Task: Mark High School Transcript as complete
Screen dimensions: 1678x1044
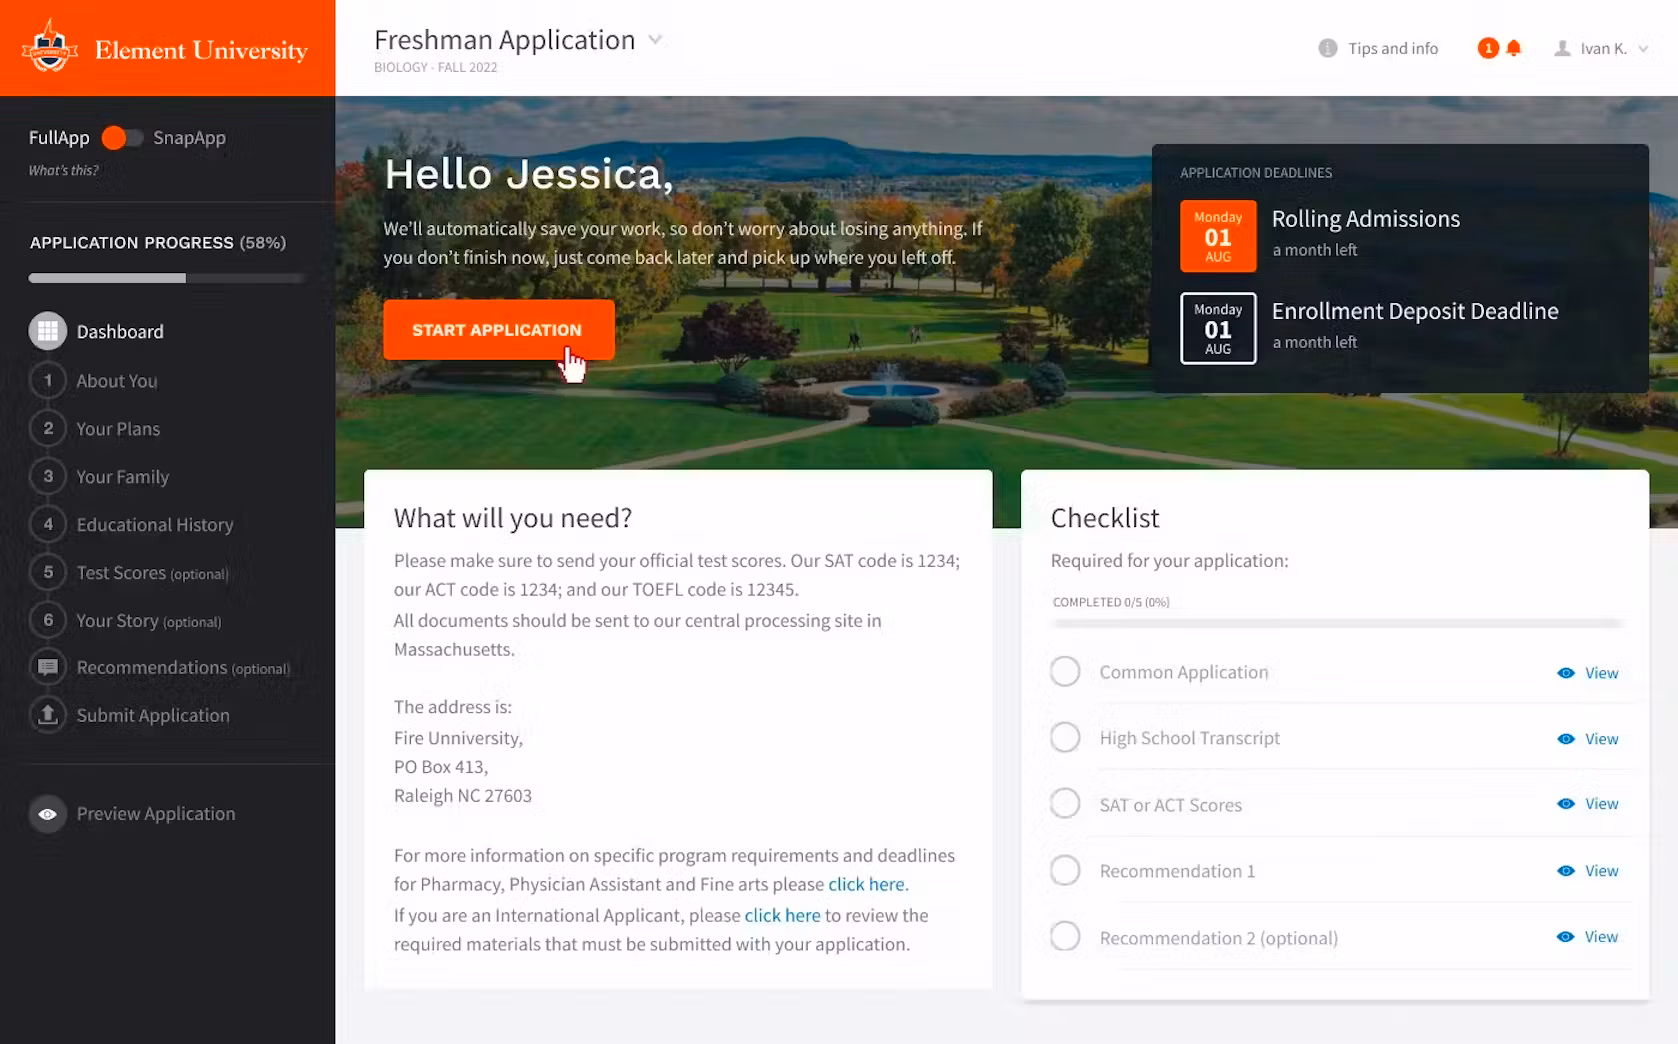Action: tap(1065, 738)
